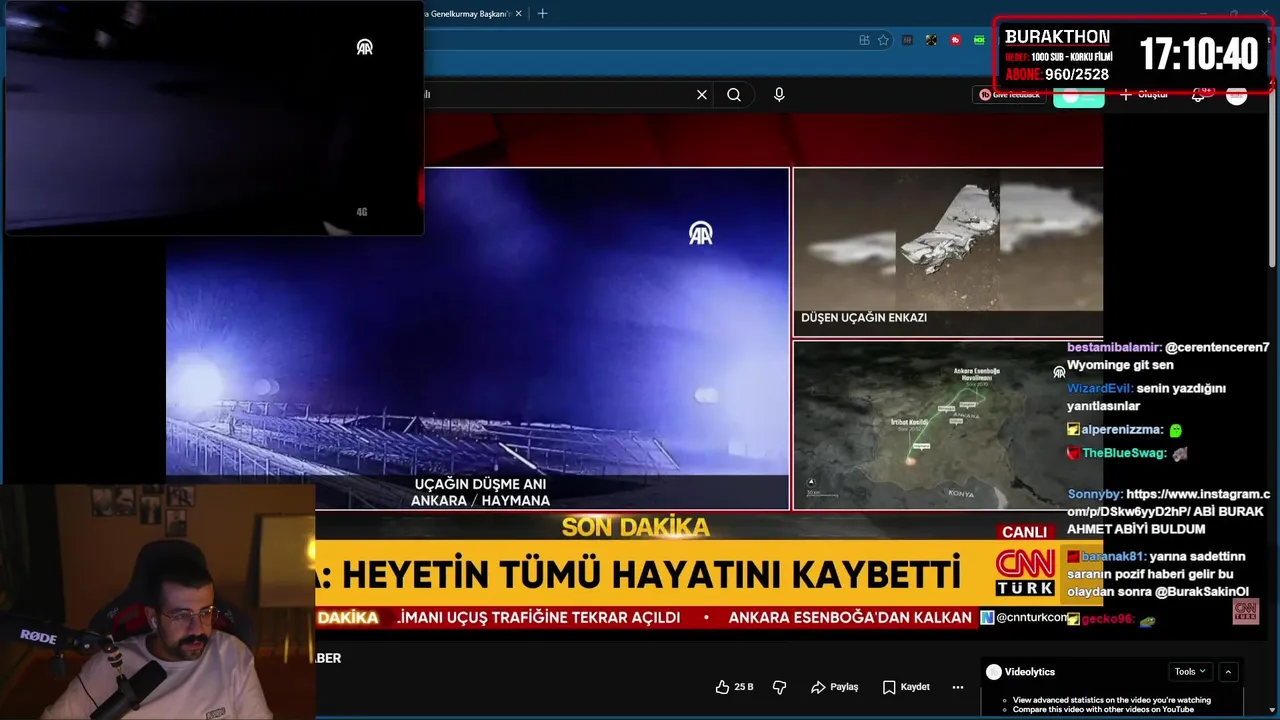Viewport: 1280px width, 720px height.
Task: Click the UÇAĞIN DÜŞME ANI video area
Action: 478,338
